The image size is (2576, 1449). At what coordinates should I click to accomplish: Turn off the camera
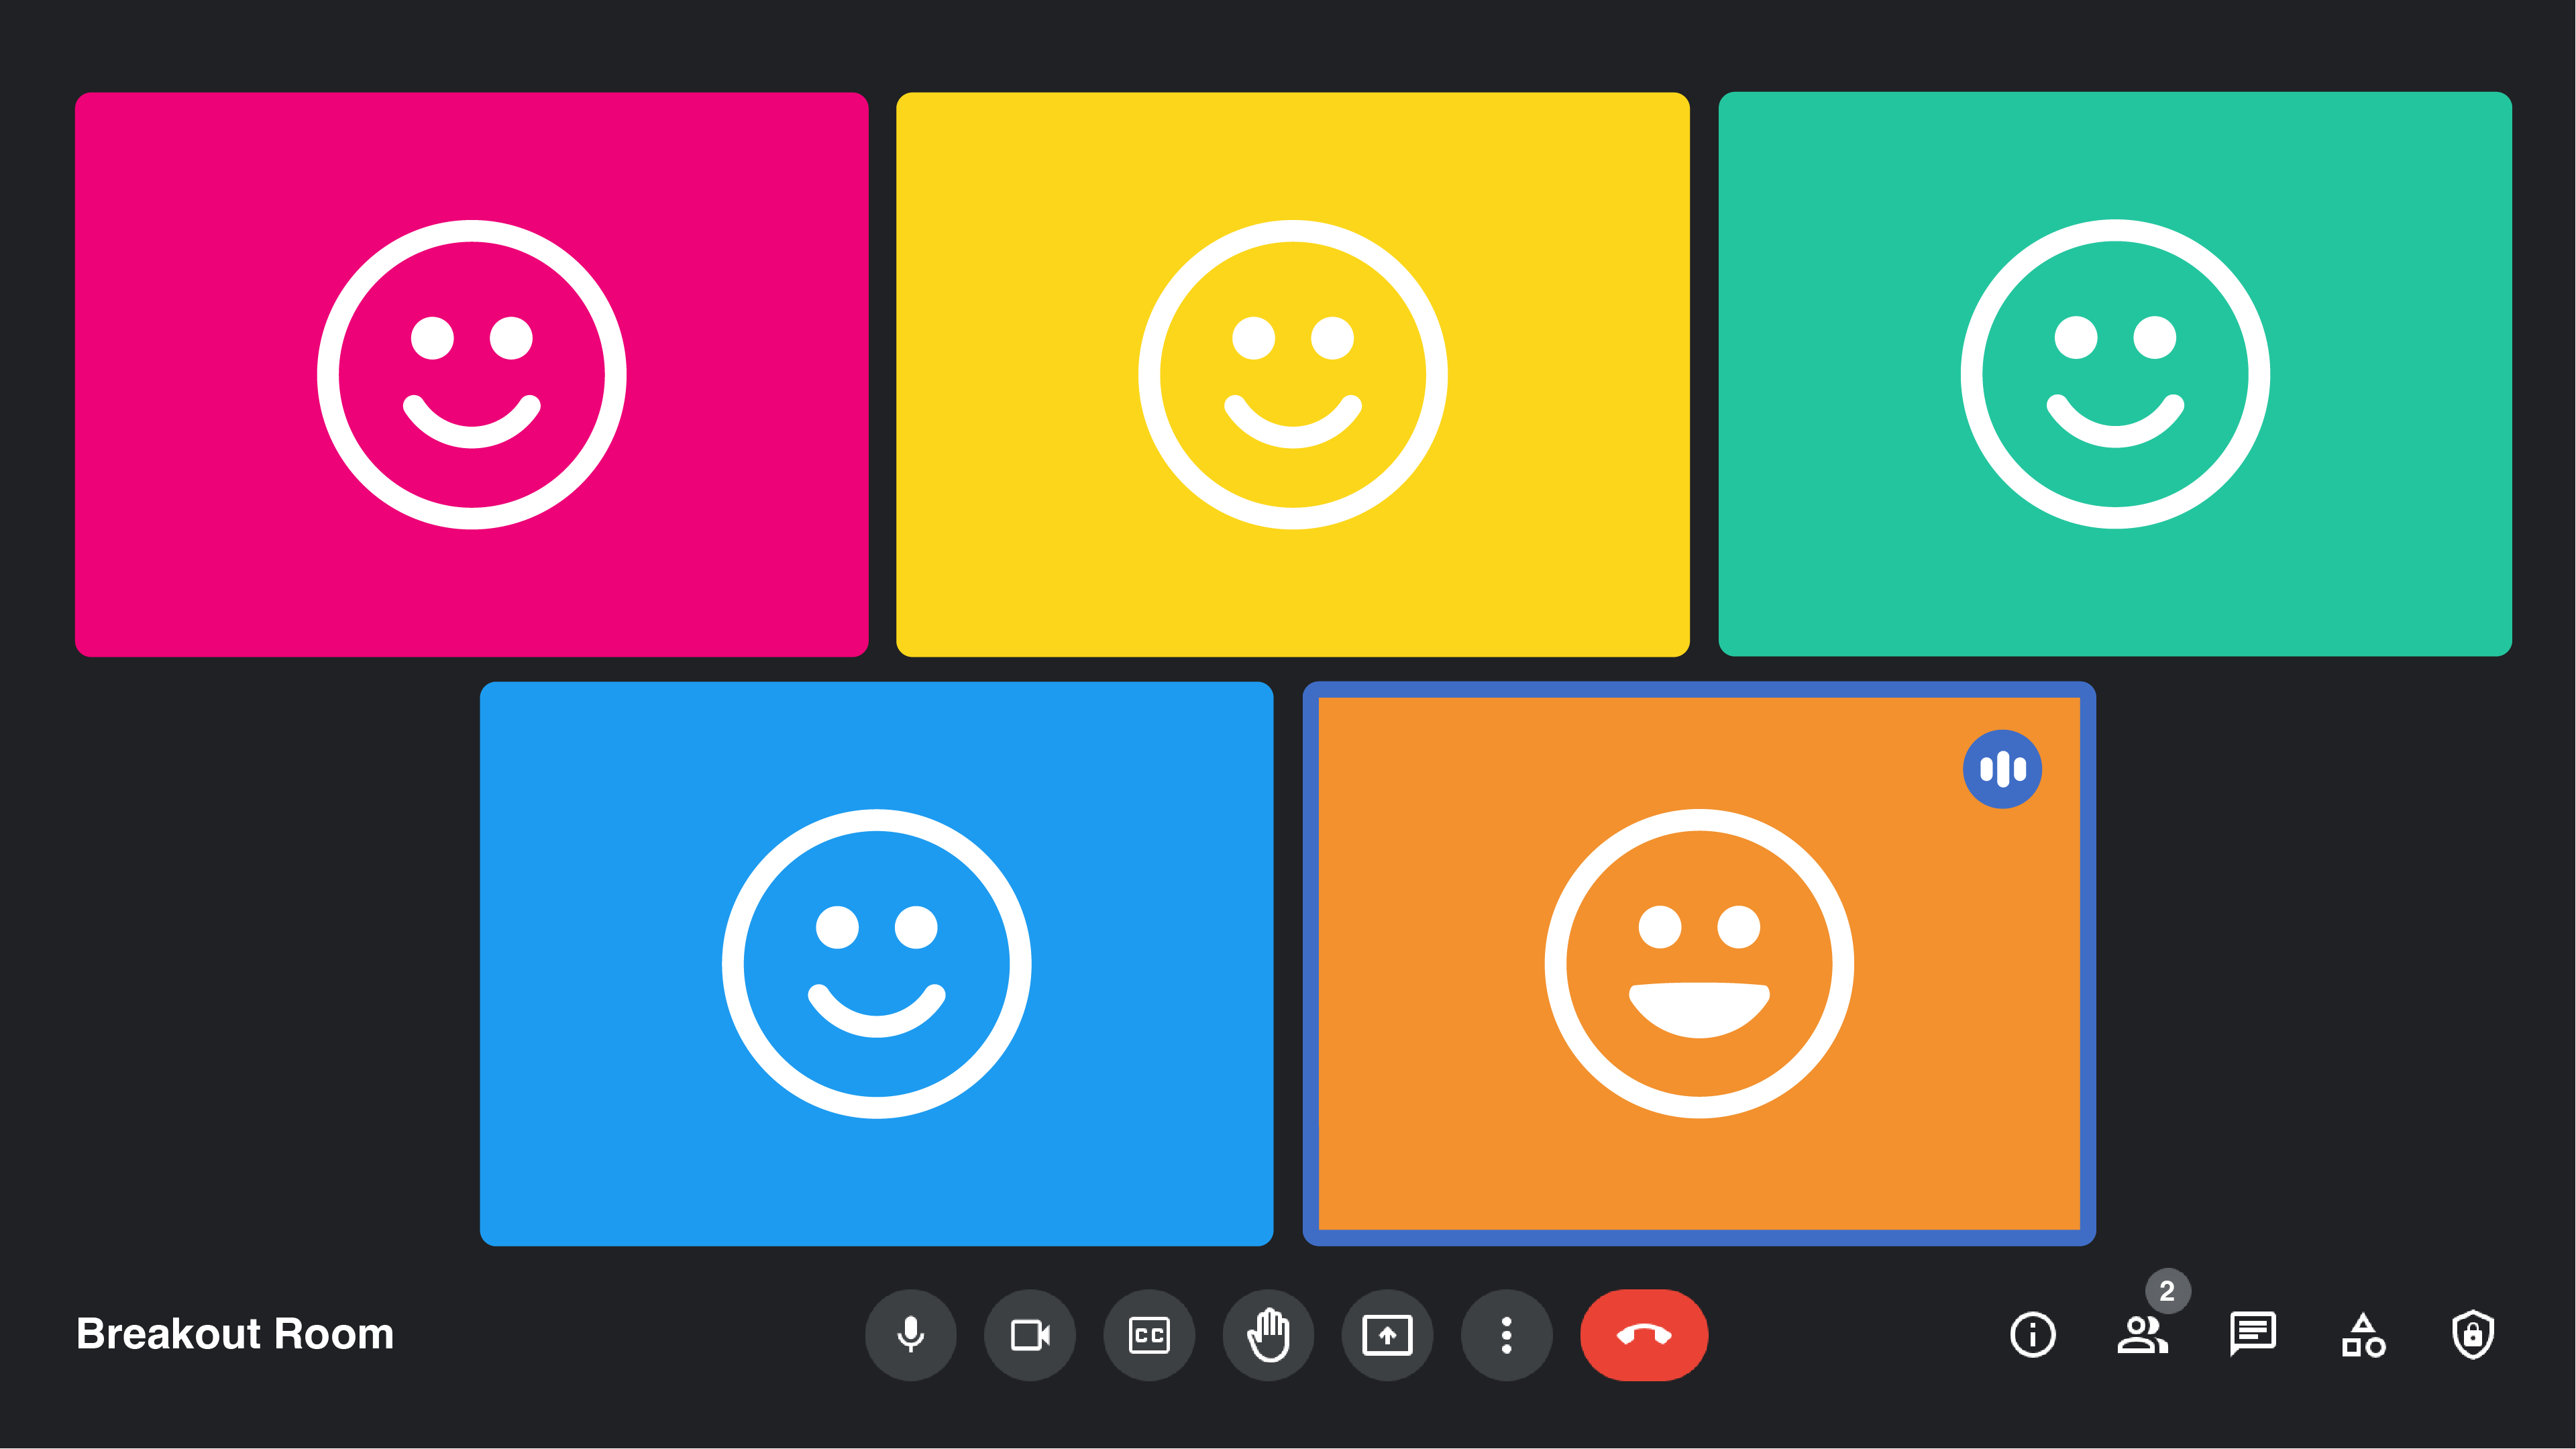coord(1029,1335)
